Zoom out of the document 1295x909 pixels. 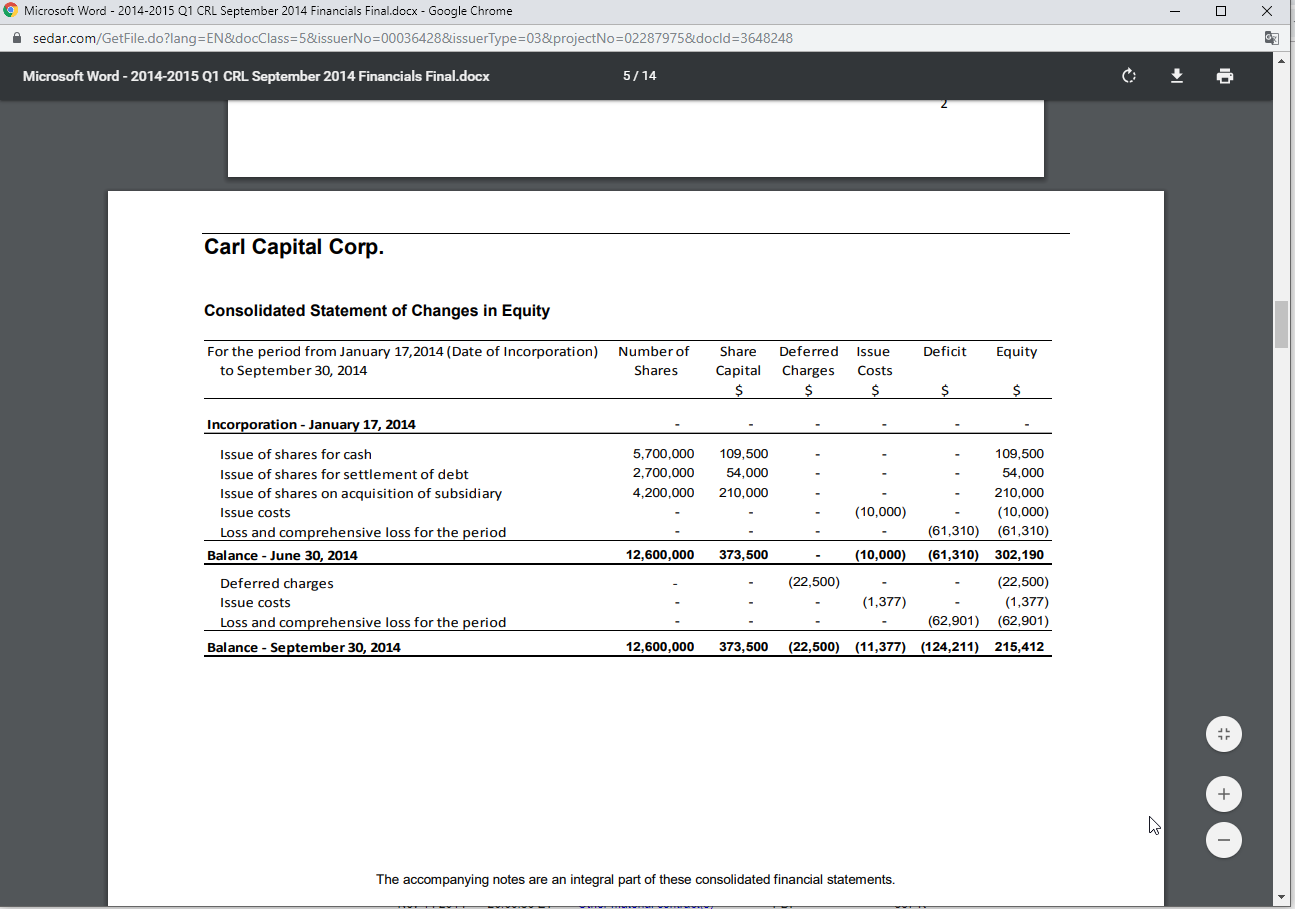click(x=1223, y=839)
